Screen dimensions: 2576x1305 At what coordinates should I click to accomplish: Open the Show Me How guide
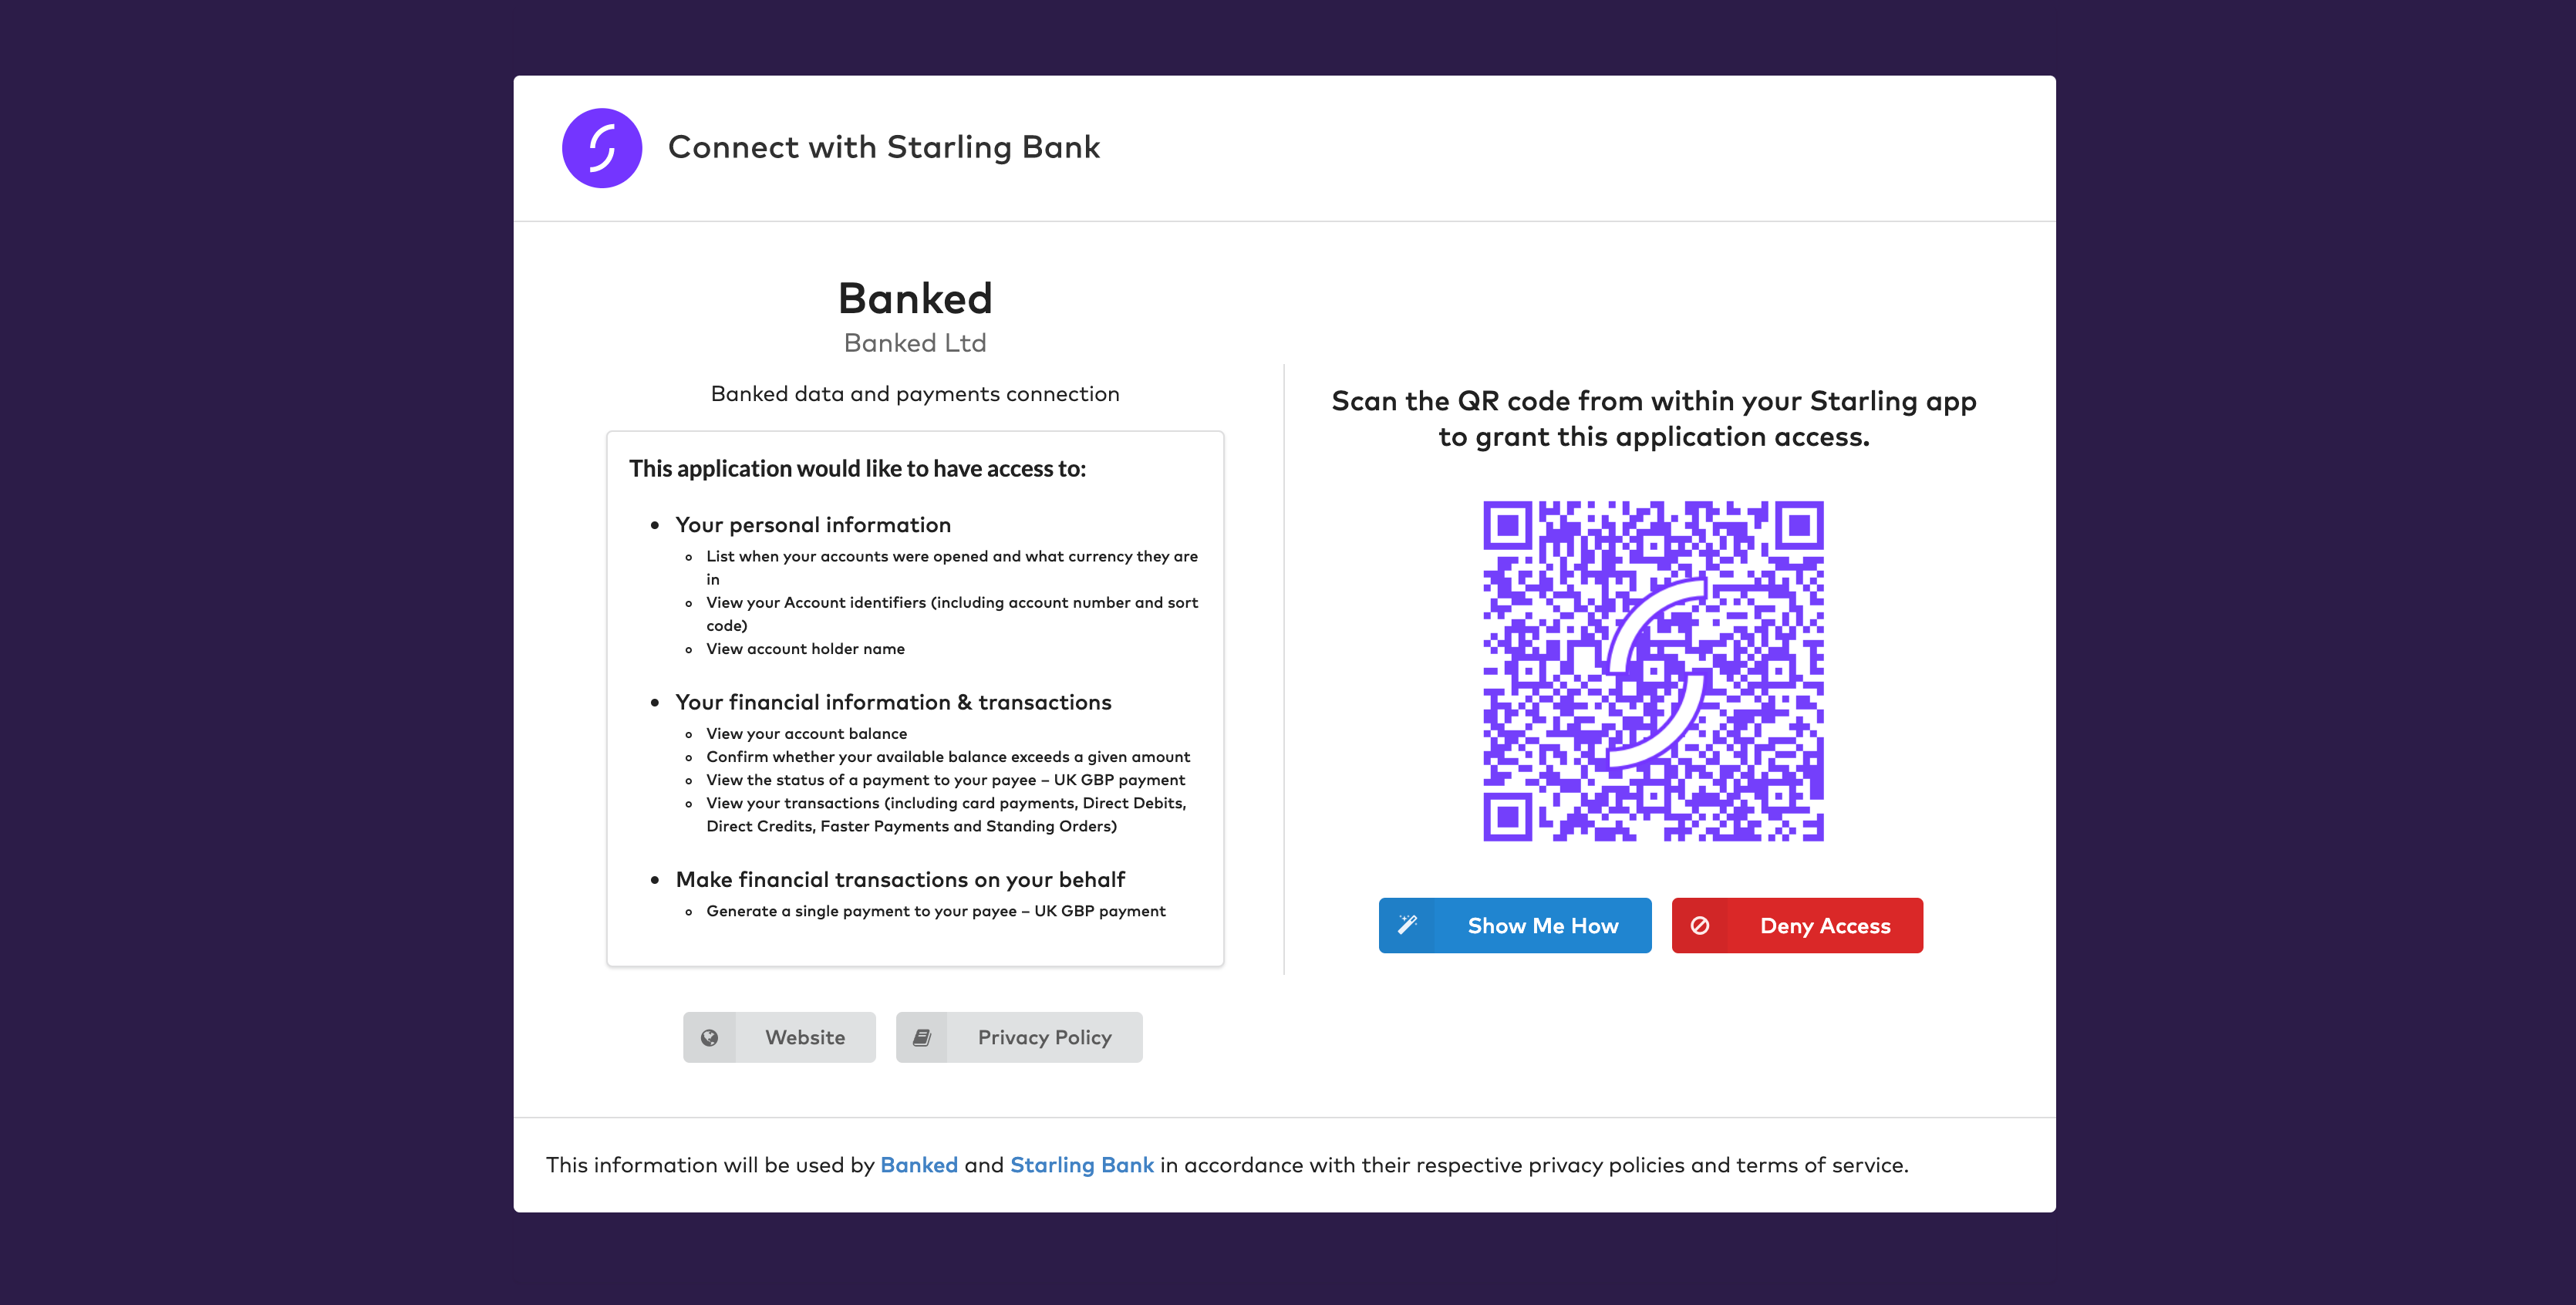click(1514, 925)
